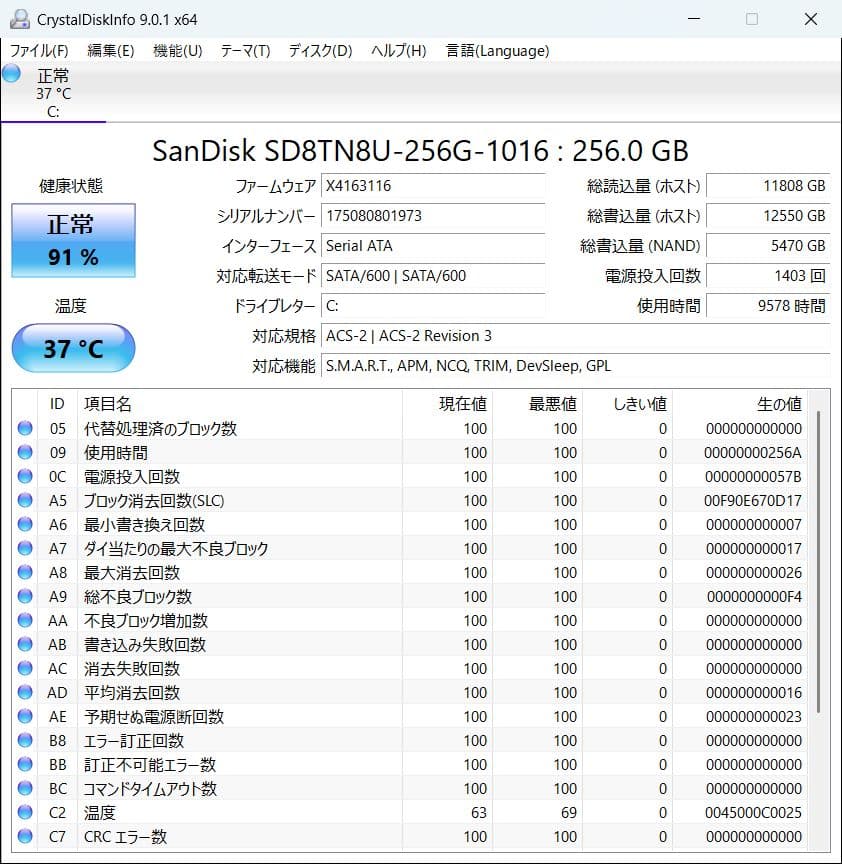This screenshot has height=864, width=842.
Task: Select the blue indicator for 総不良ブロック数
Action: [24, 596]
